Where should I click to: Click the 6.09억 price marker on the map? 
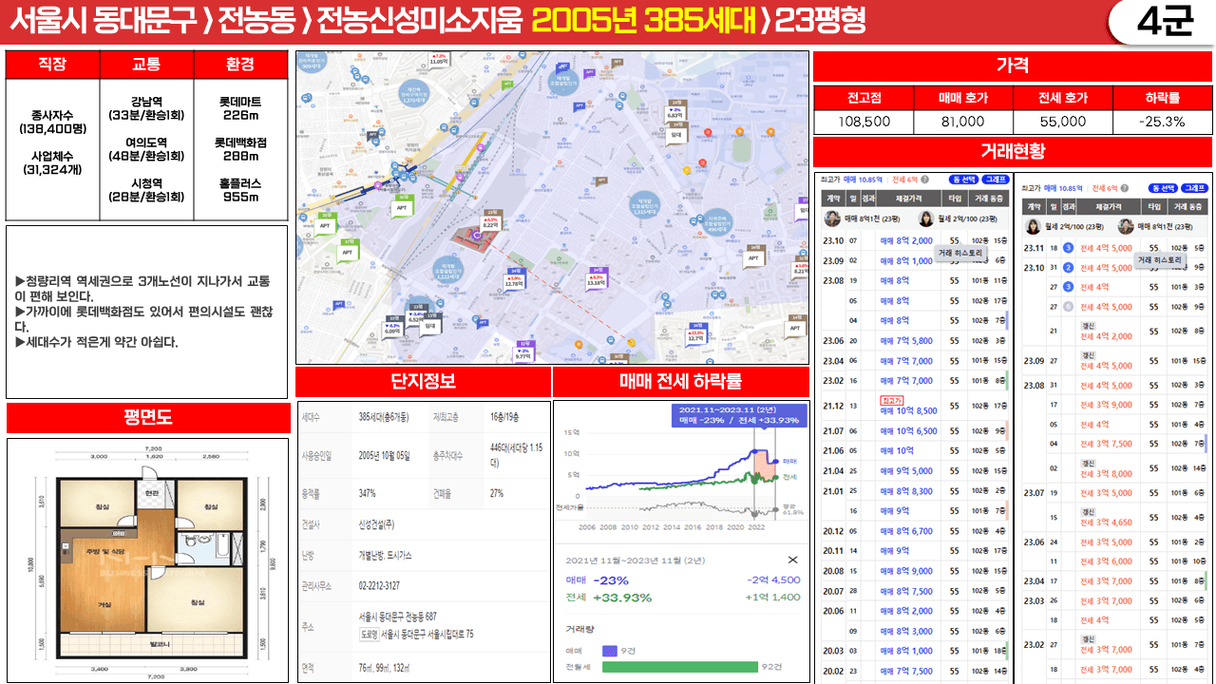394,327
